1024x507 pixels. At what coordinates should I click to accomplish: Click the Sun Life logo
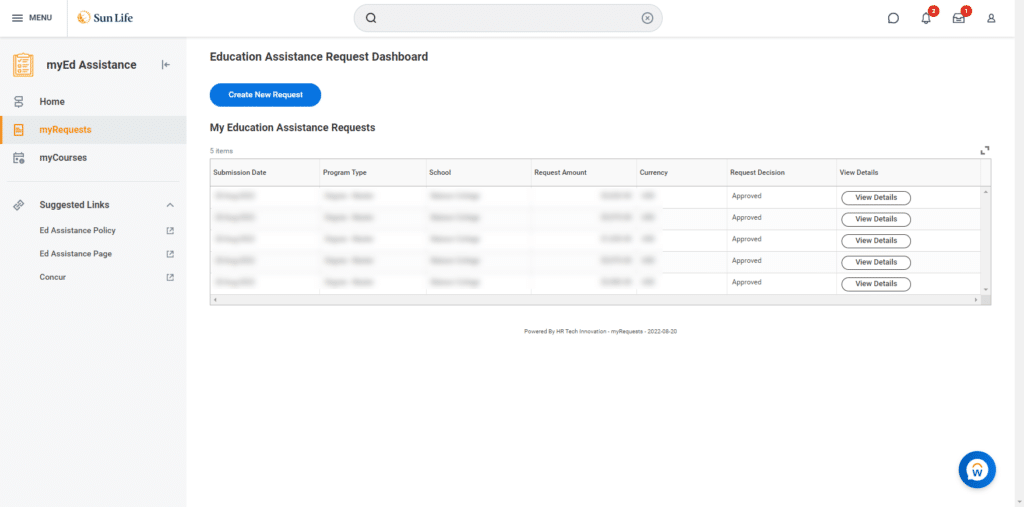tap(105, 18)
